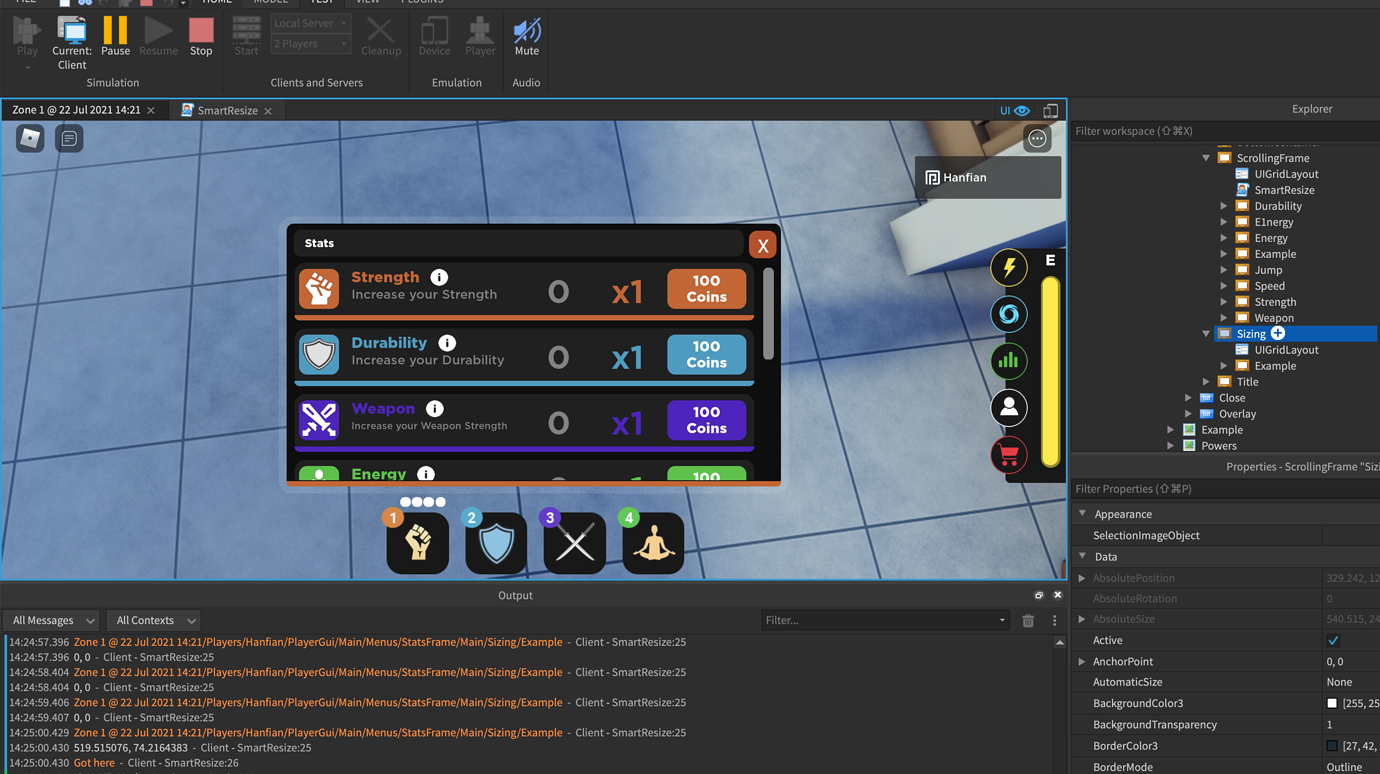The width and height of the screenshot is (1380, 774).
Task: Pause the running simulation
Action: click(x=115, y=37)
